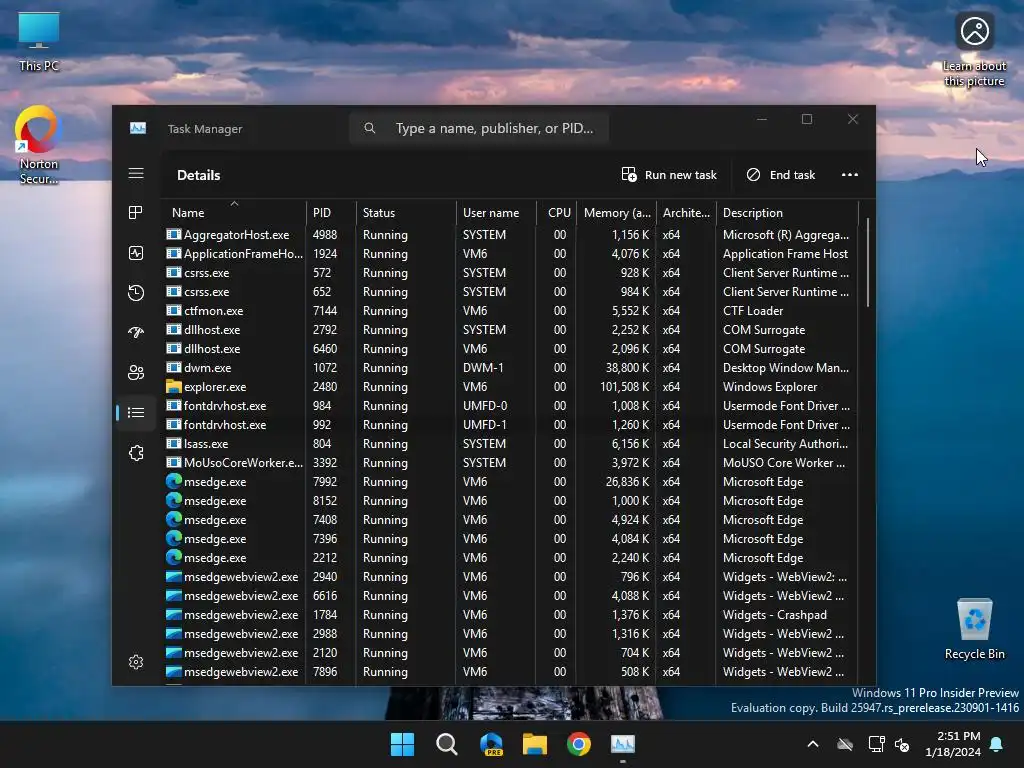
Task: Open the Task Manager hamburger navigation menu
Action: click(x=136, y=174)
